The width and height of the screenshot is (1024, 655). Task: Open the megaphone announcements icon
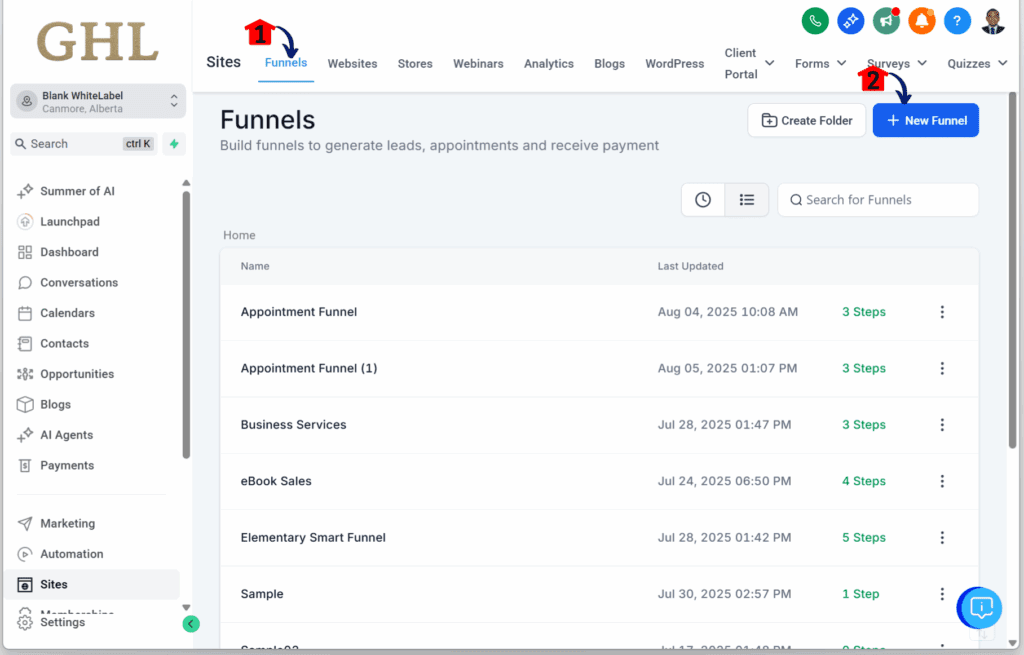(x=886, y=21)
